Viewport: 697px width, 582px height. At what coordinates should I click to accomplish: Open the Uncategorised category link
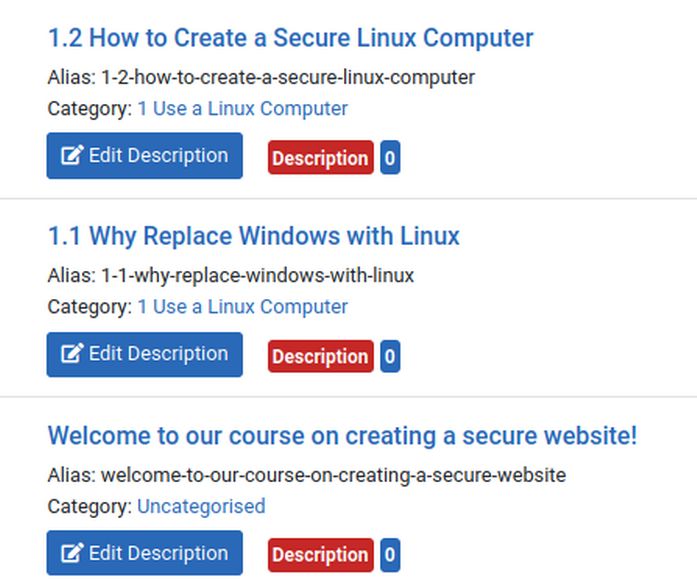tap(201, 506)
